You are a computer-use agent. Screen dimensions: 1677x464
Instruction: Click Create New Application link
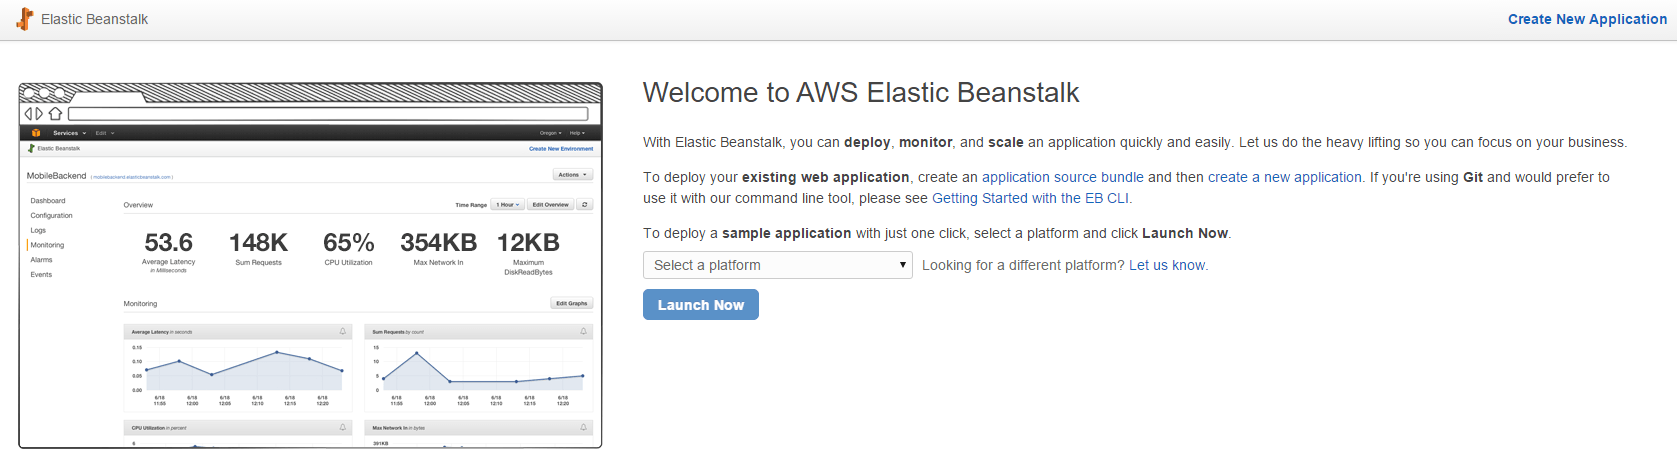[x=1586, y=19]
